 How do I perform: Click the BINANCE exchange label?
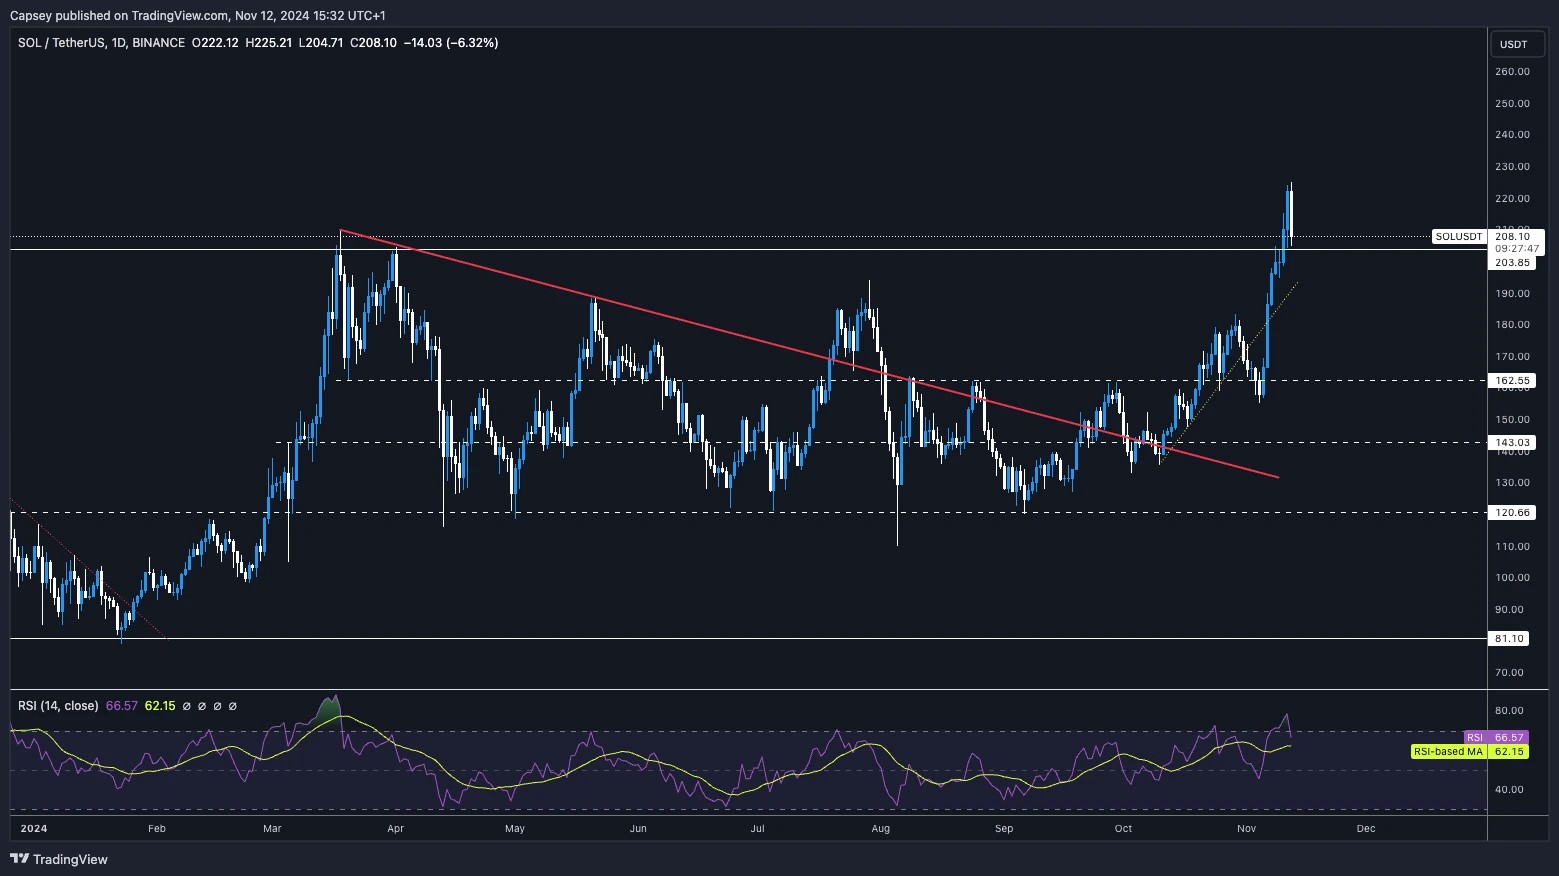click(x=156, y=43)
